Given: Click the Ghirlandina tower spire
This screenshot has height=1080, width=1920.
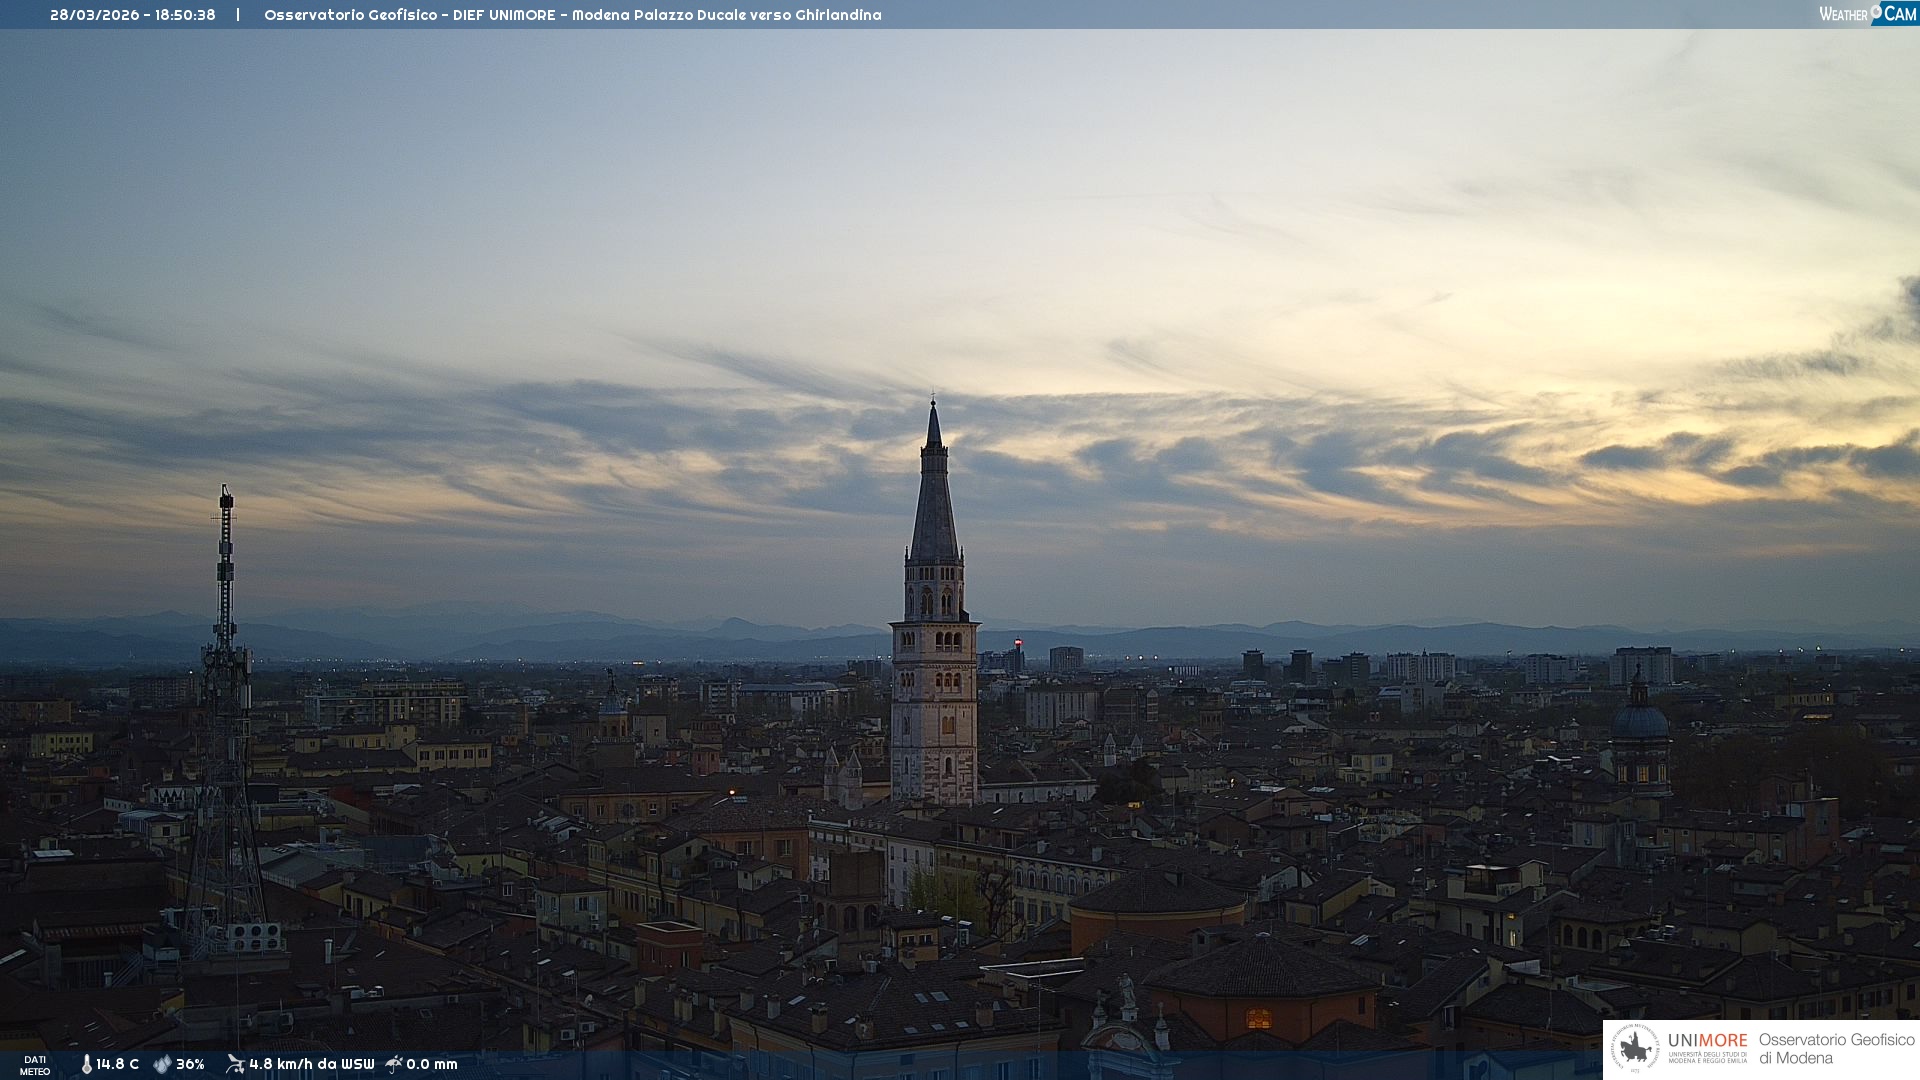Looking at the screenshot, I should click(934, 500).
